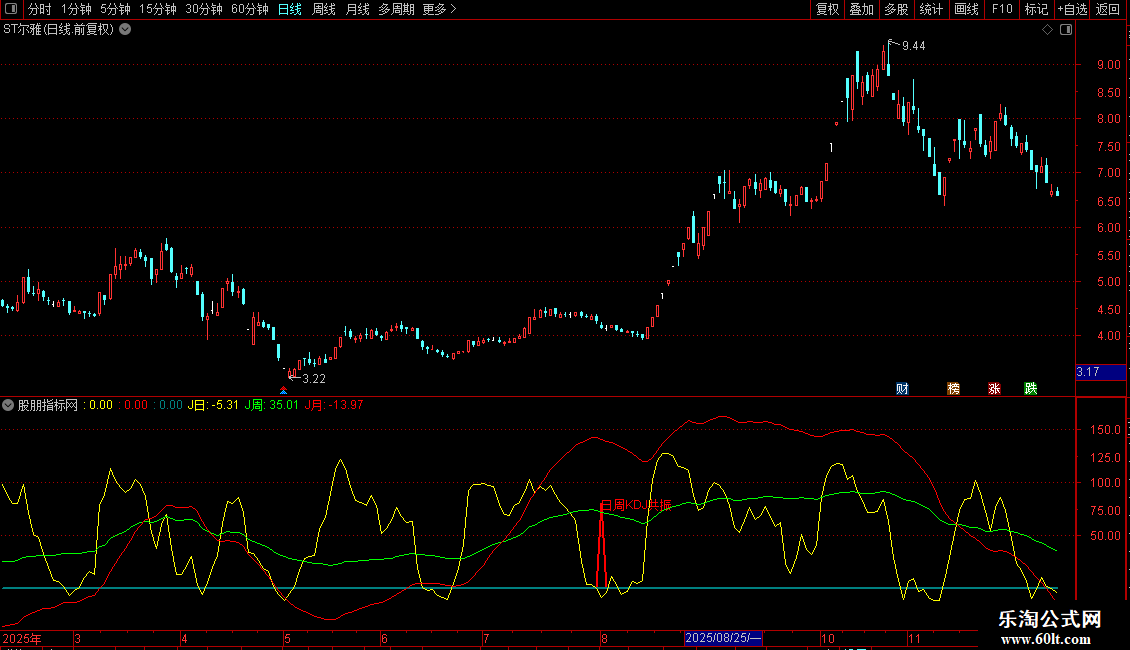
Task: Click the 3.22 low price label
Action: click(x=314, y=378)
